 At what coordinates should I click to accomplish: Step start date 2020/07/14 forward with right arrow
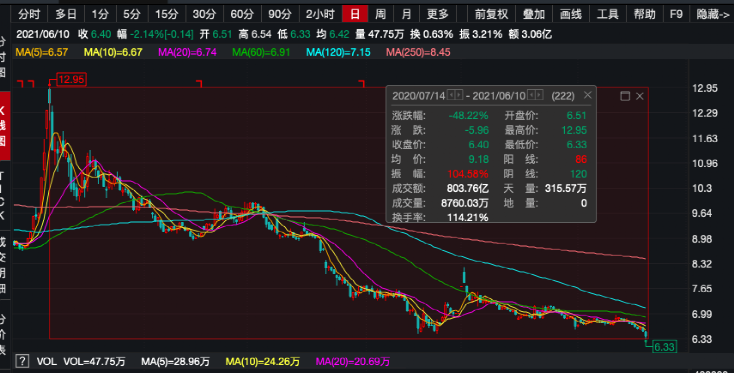[458, 95]
